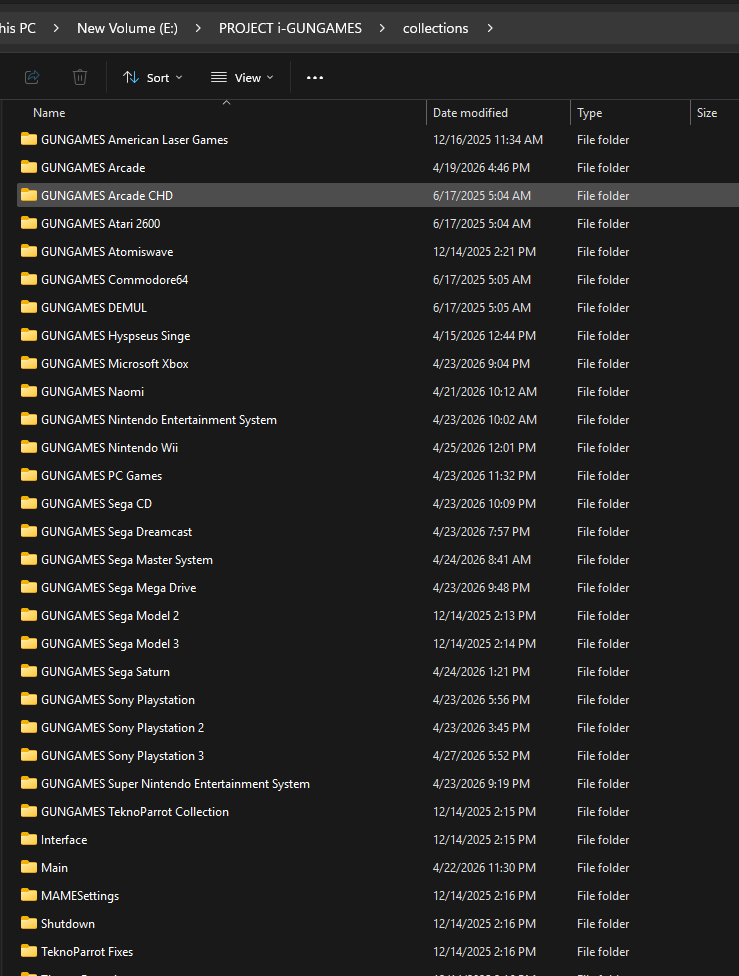Screen dimensions: 739x976
Task: Expand chevron after collections breadcrumb
Action: point(490,29)
